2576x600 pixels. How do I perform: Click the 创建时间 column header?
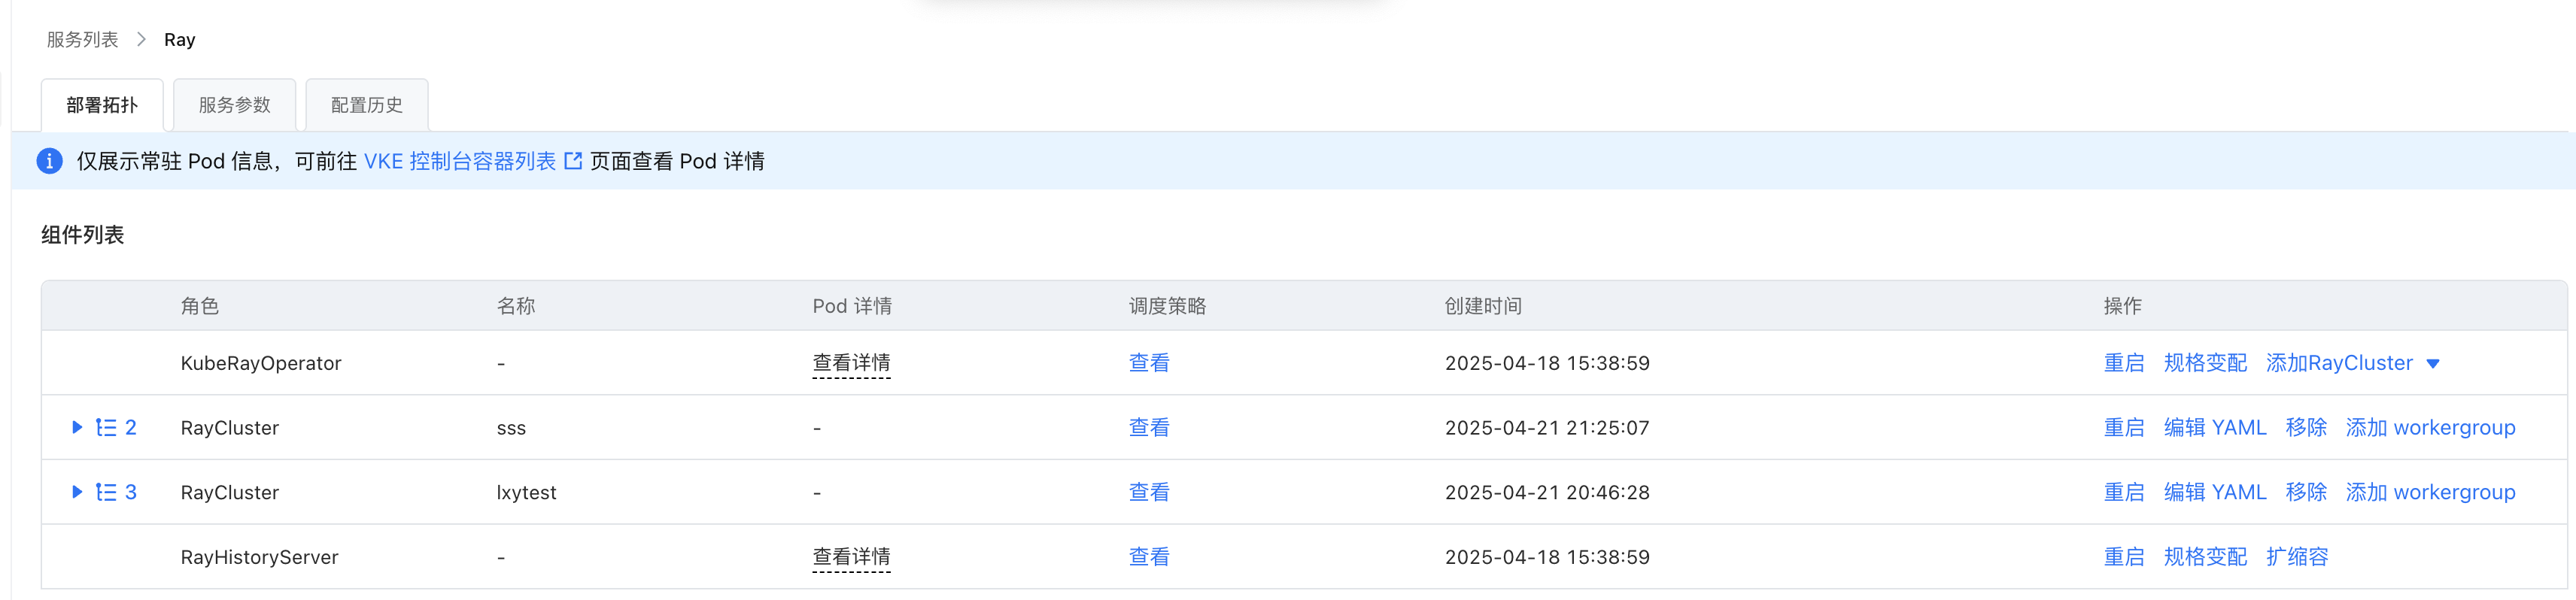pyautogui.click(x=1483, y=306)
